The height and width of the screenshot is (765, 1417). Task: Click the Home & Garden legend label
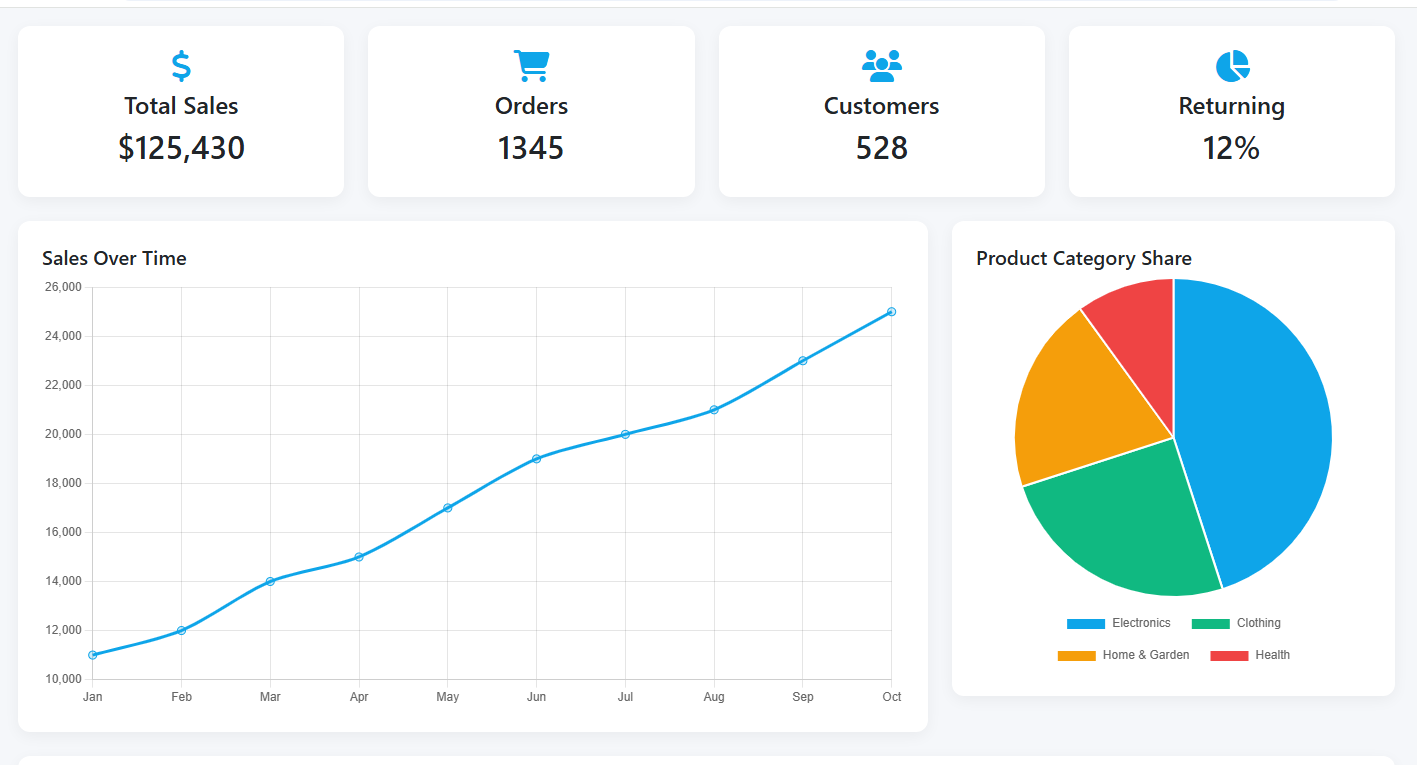(x=1146, y=655)
